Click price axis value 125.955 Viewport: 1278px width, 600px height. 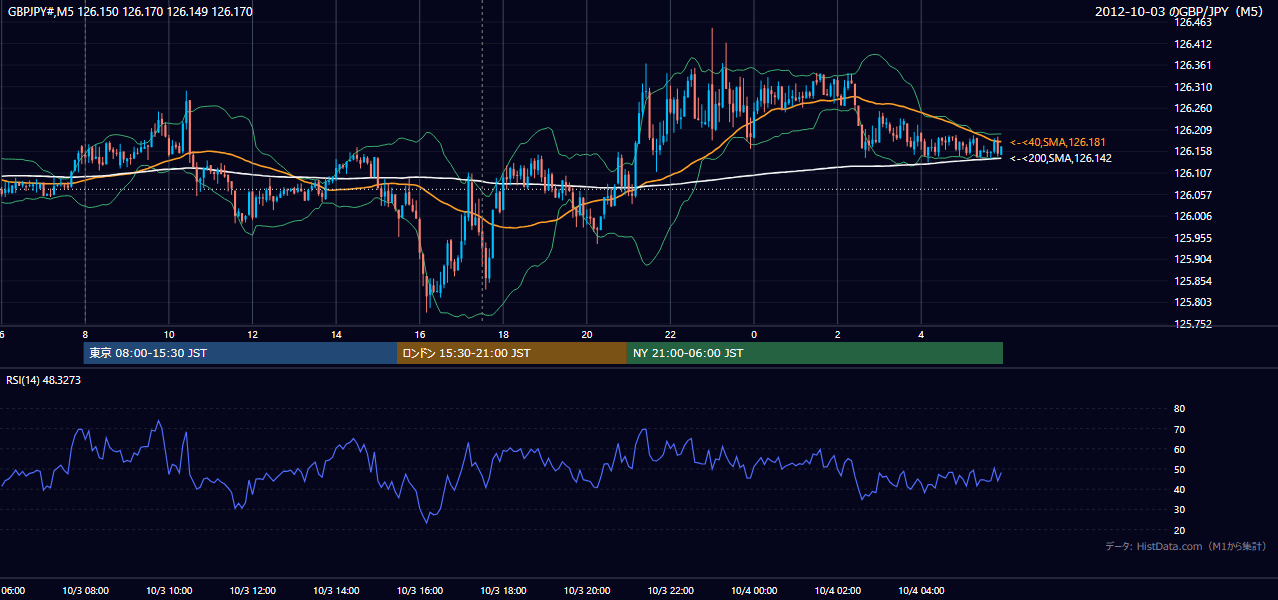(x=1194, y=238)
